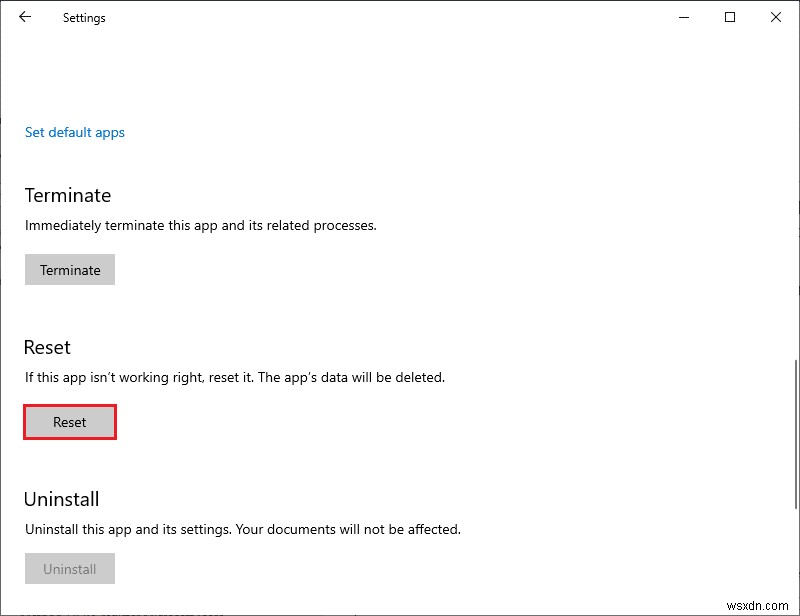The height and width of the screenshot is (616, 800).
Task: Click the Reset section heading
Action: 46,347
